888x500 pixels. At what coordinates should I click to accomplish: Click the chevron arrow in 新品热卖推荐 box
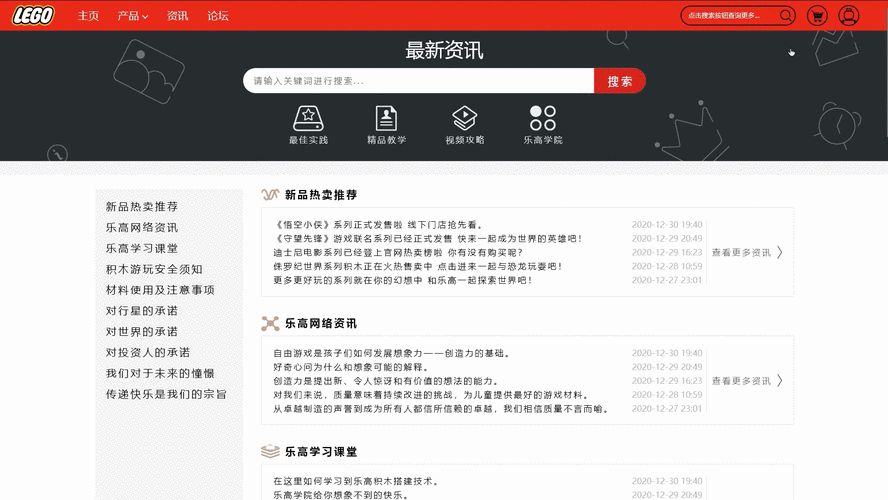click(780, 252)
